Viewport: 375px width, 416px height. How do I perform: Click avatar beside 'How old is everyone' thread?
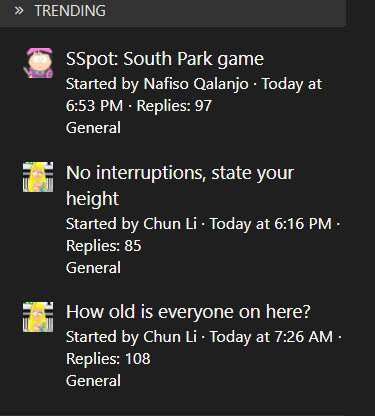(38, 317)
